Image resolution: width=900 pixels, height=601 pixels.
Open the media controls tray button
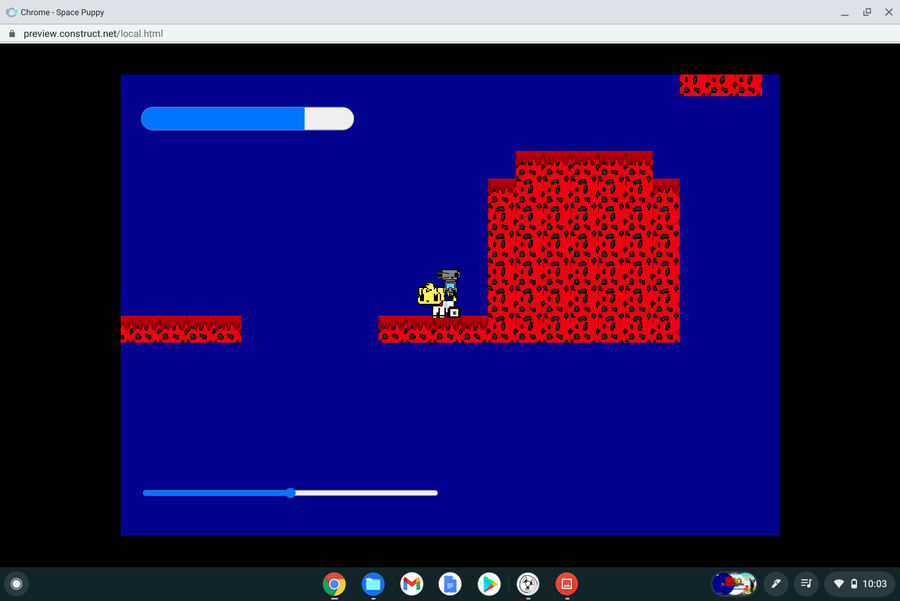tap(806, 584)
